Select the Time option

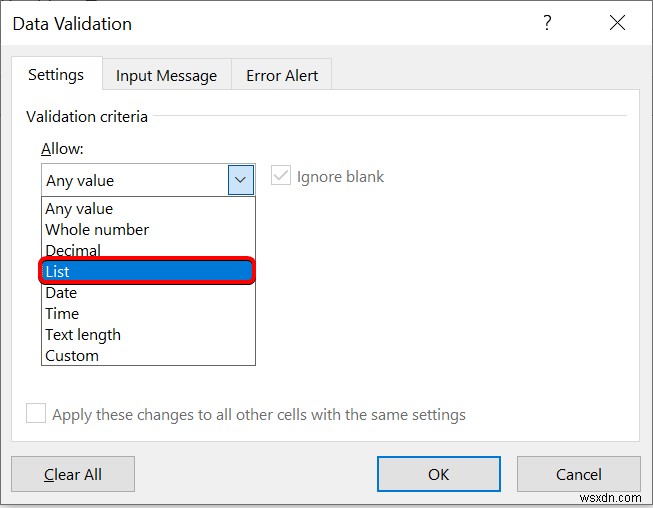148,314
